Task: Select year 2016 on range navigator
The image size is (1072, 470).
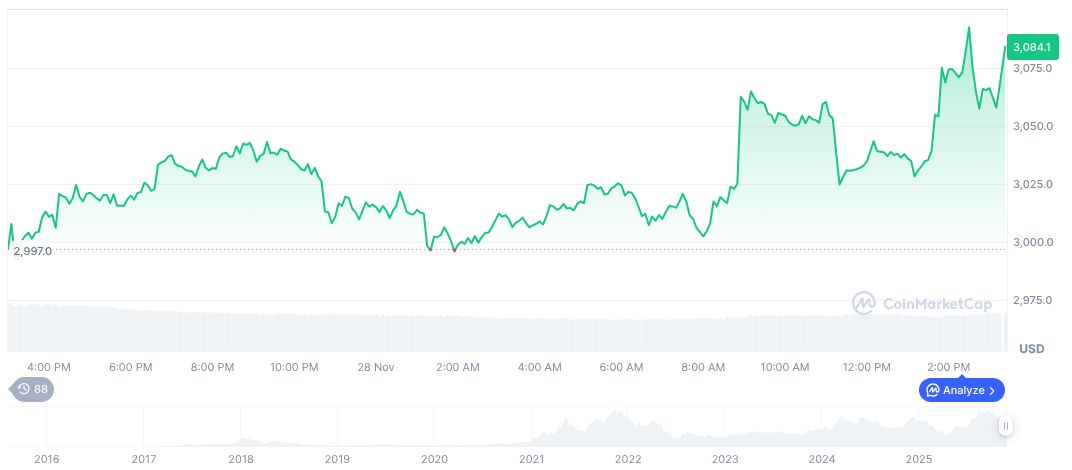Action: click(x=47, y=459)
